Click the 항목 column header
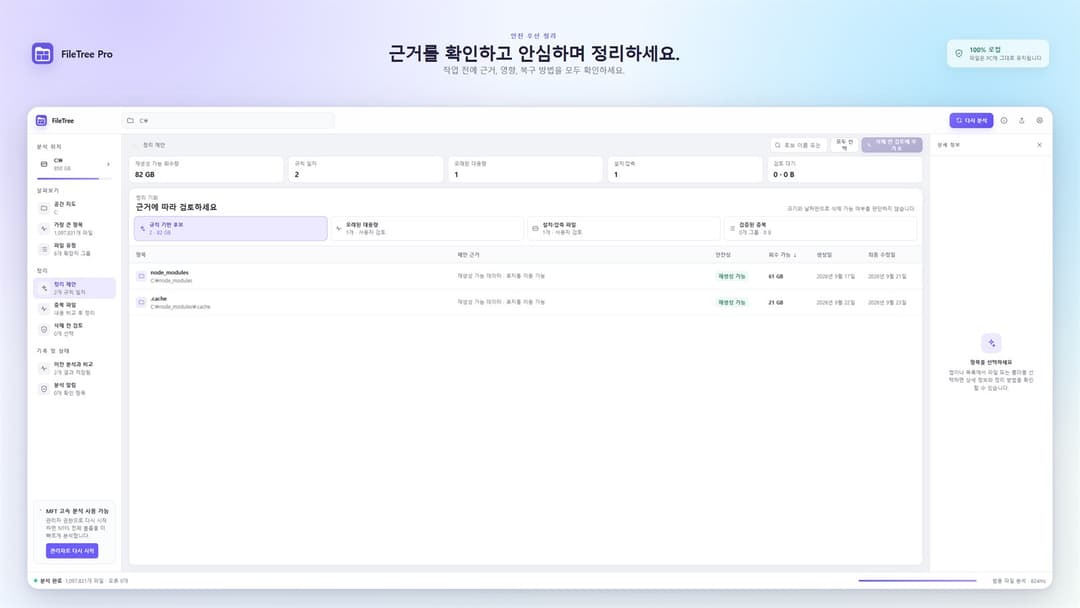 click(141, 255)
